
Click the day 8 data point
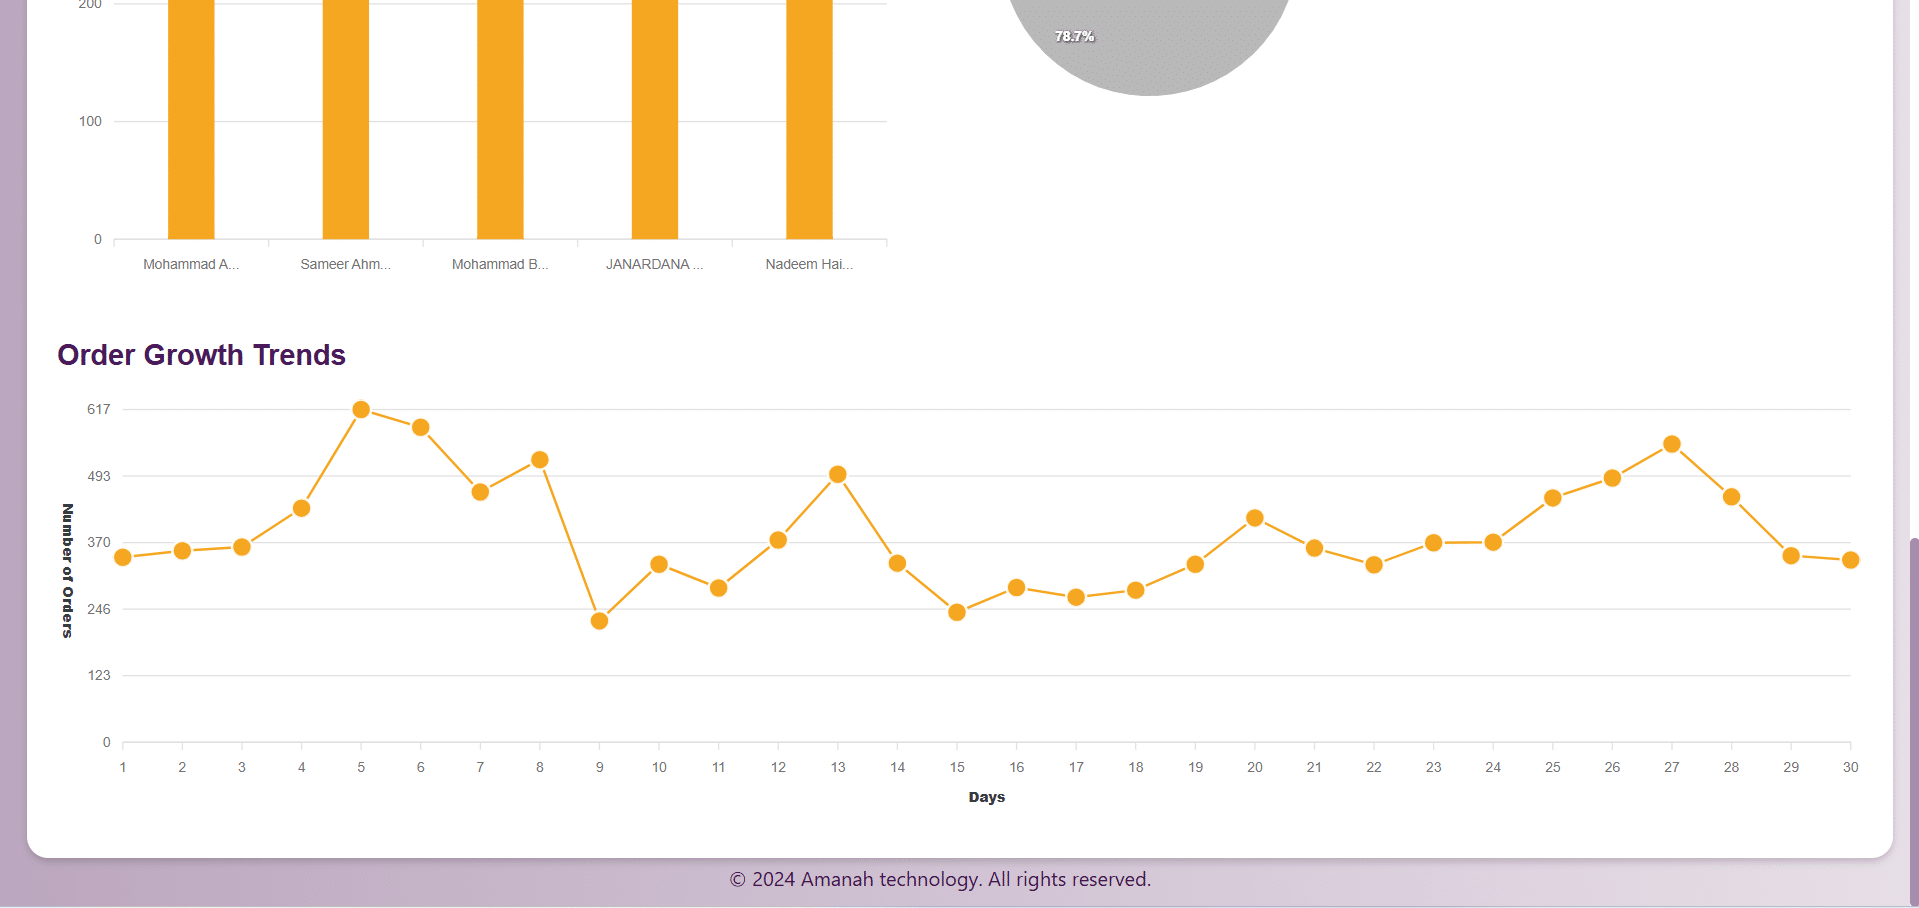click(x=540, y=460)
